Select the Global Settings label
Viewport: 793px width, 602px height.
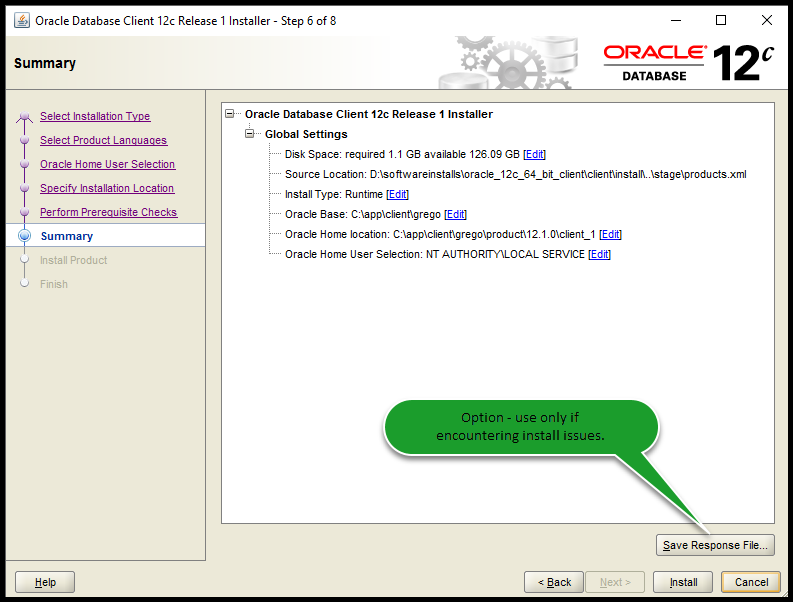tap(306, 134)
